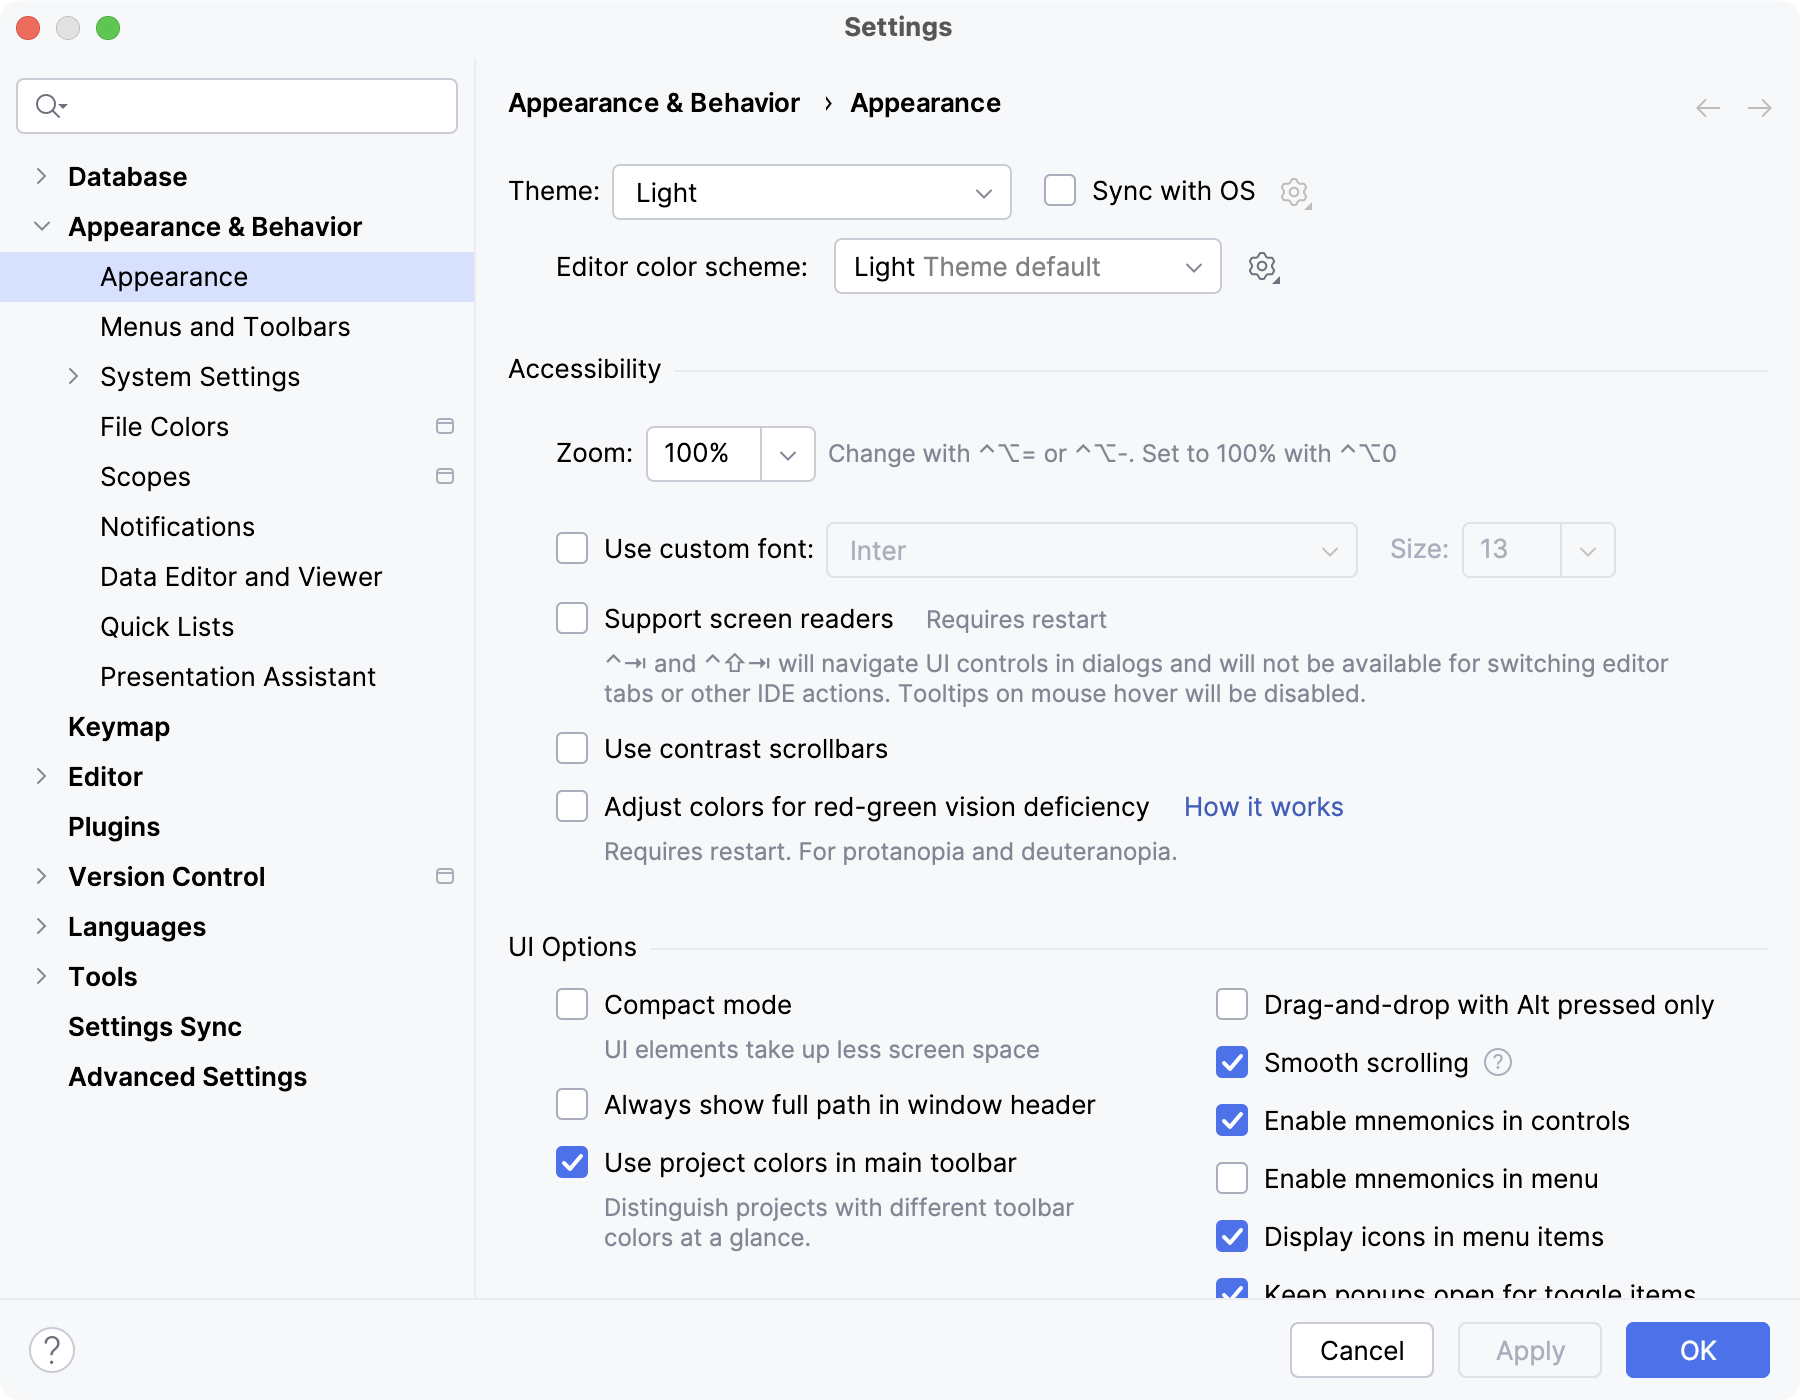Open the Keymap settings page
Viewport: 1800px width, 1400px height.
118,726
